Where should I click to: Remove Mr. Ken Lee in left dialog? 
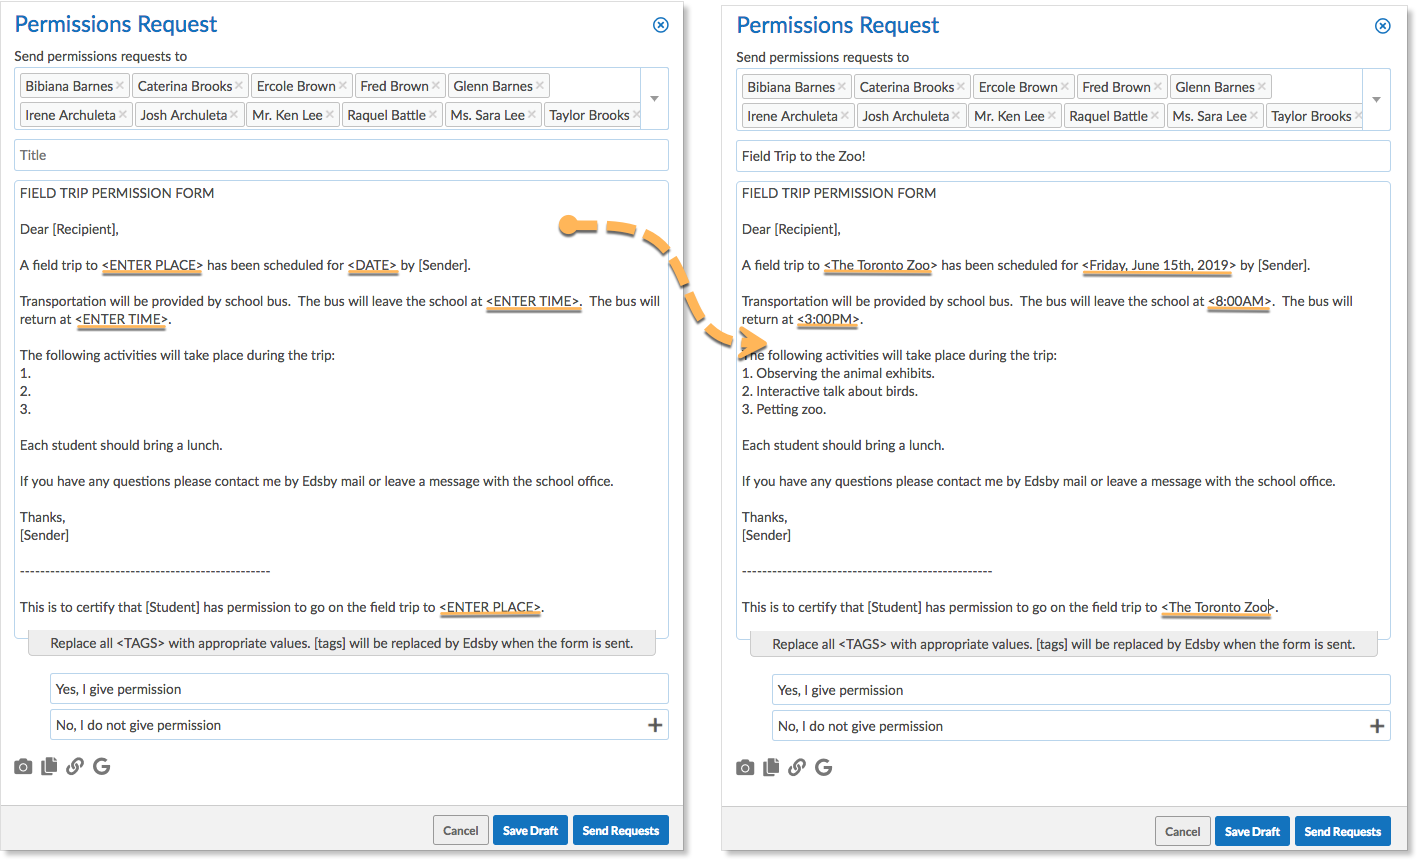tap(330, 115)
